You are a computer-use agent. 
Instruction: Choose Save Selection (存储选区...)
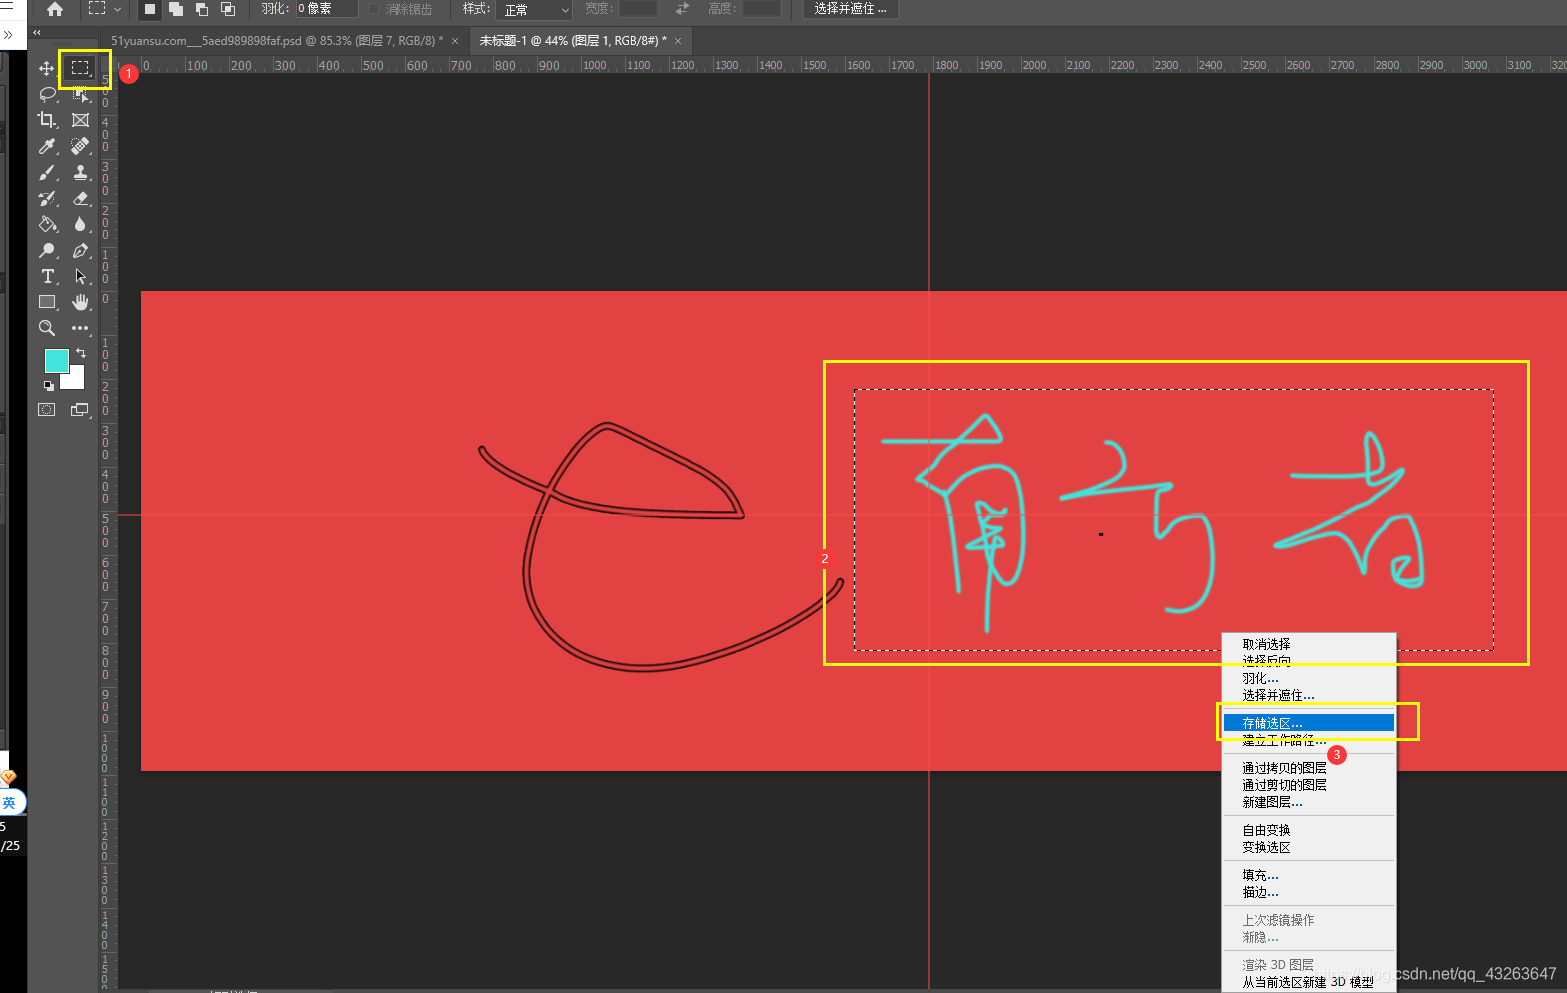pyautogui.click(x=1309, y=723)
